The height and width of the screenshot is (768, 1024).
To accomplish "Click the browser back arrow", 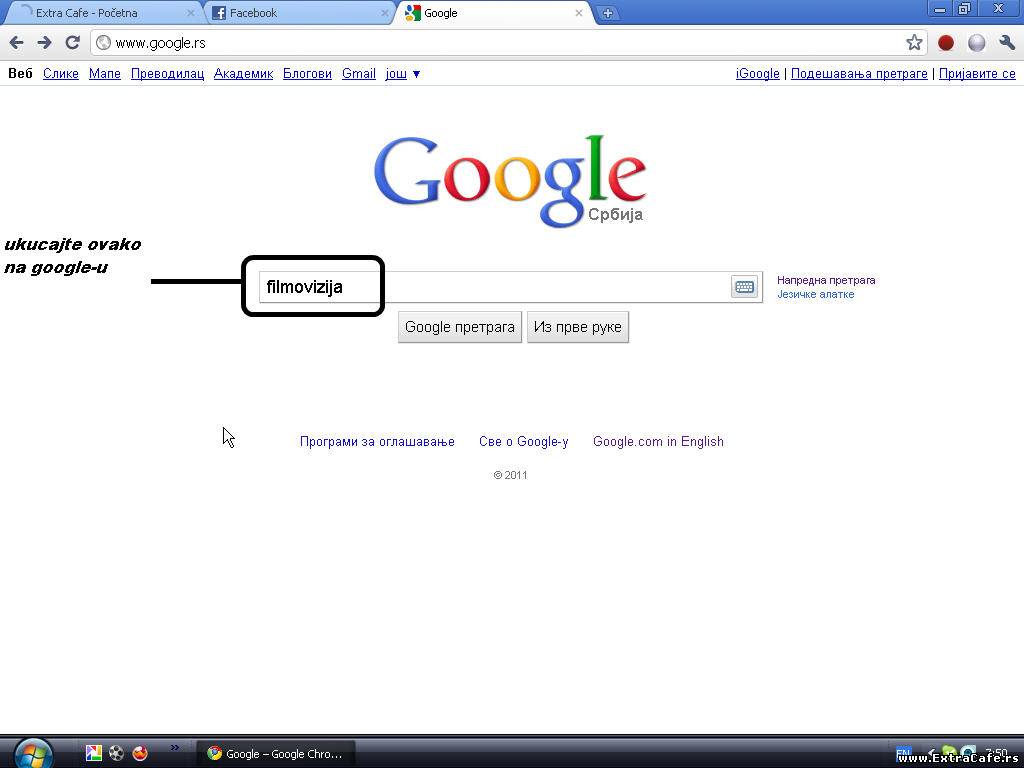I will coord(16,42).
